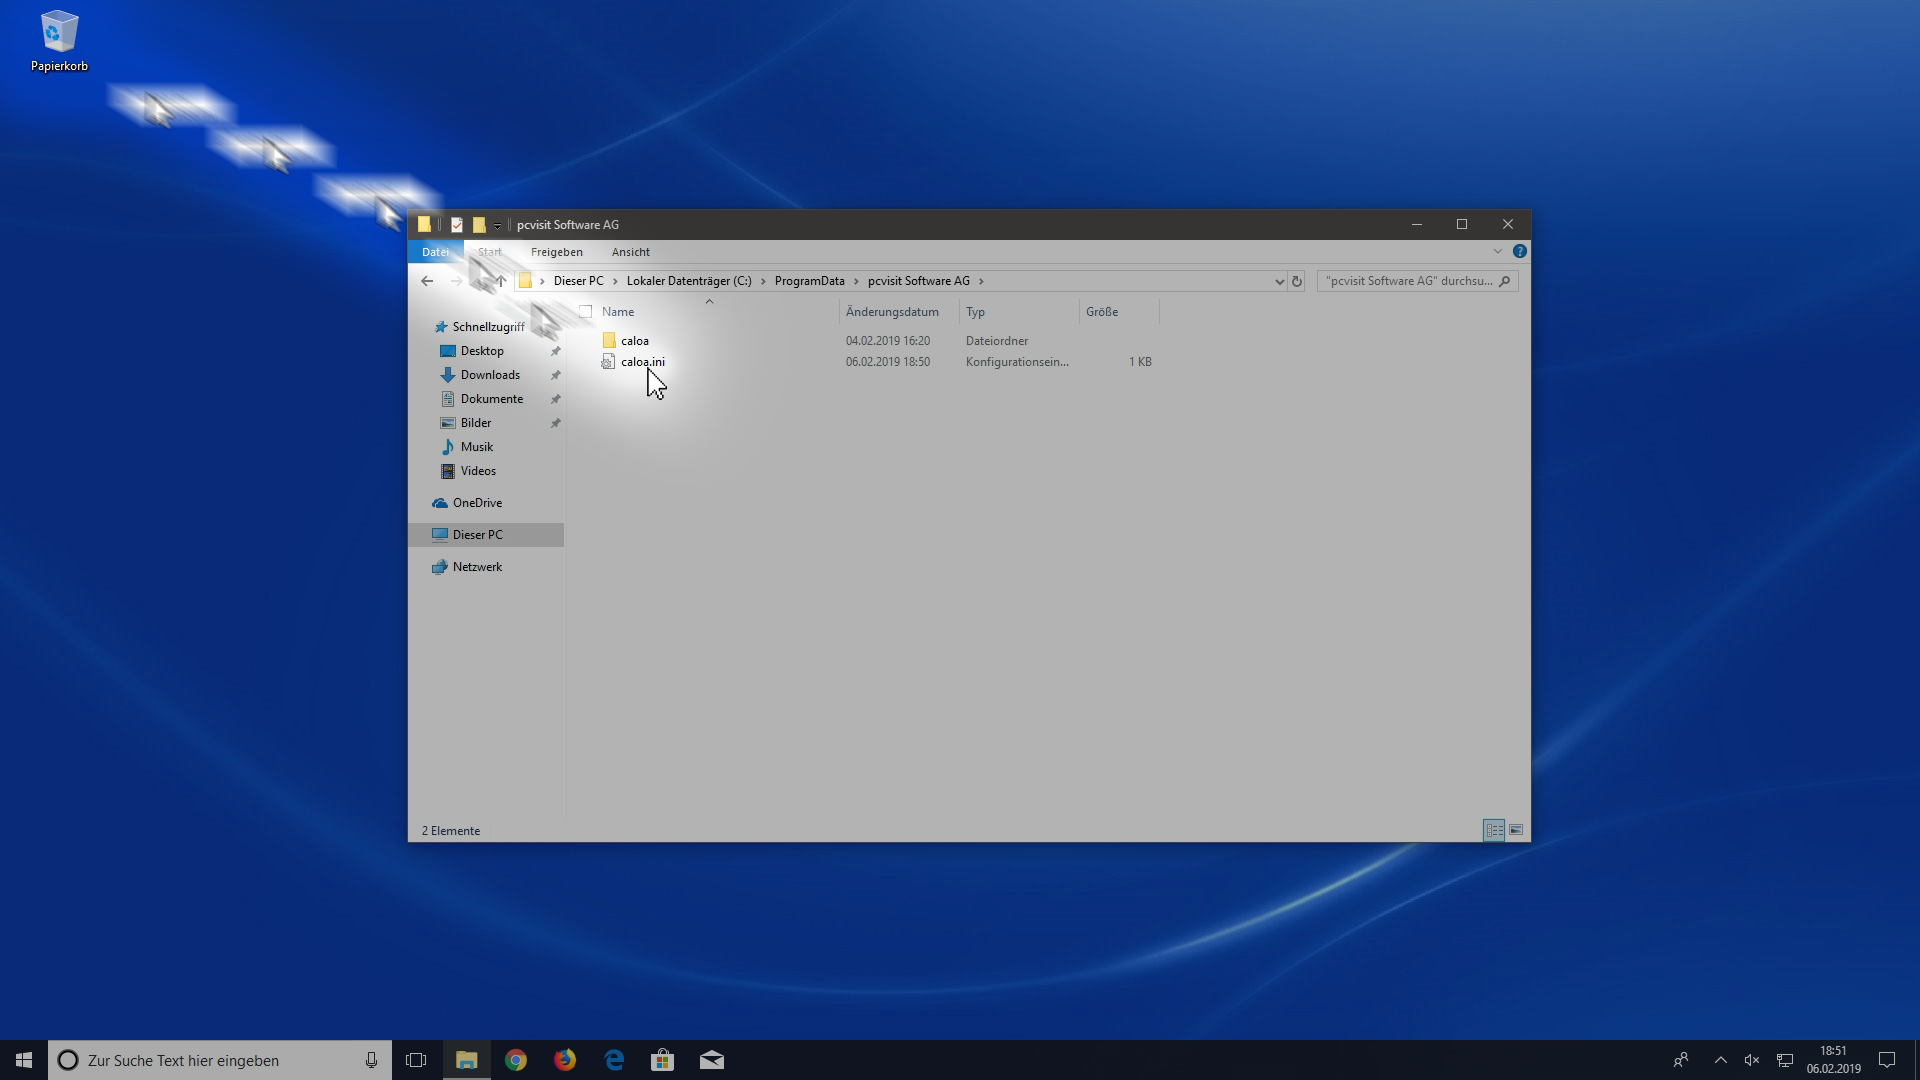Viewport: 1920px width, 1080px height.
Task: Open Firefox from the taskbar
Action: pos(565,1060)
